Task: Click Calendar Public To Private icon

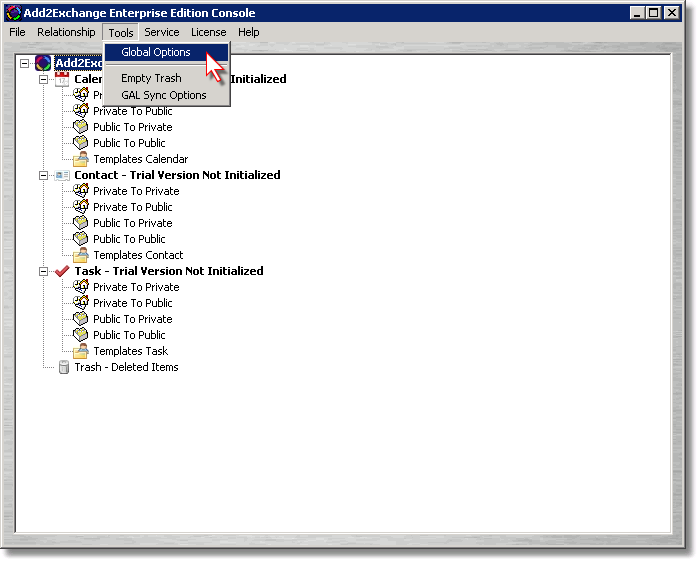Action: coord(81,127)
